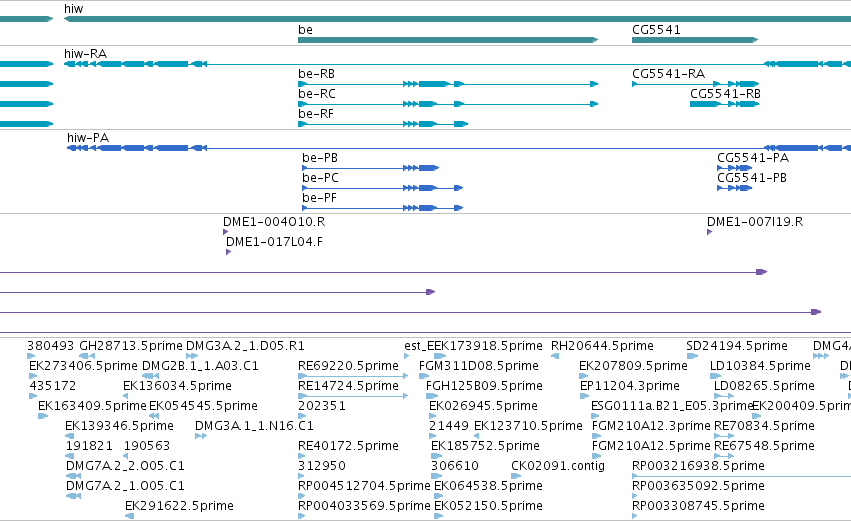Select the CG5541 gene bar

click(x=695, y=40)
